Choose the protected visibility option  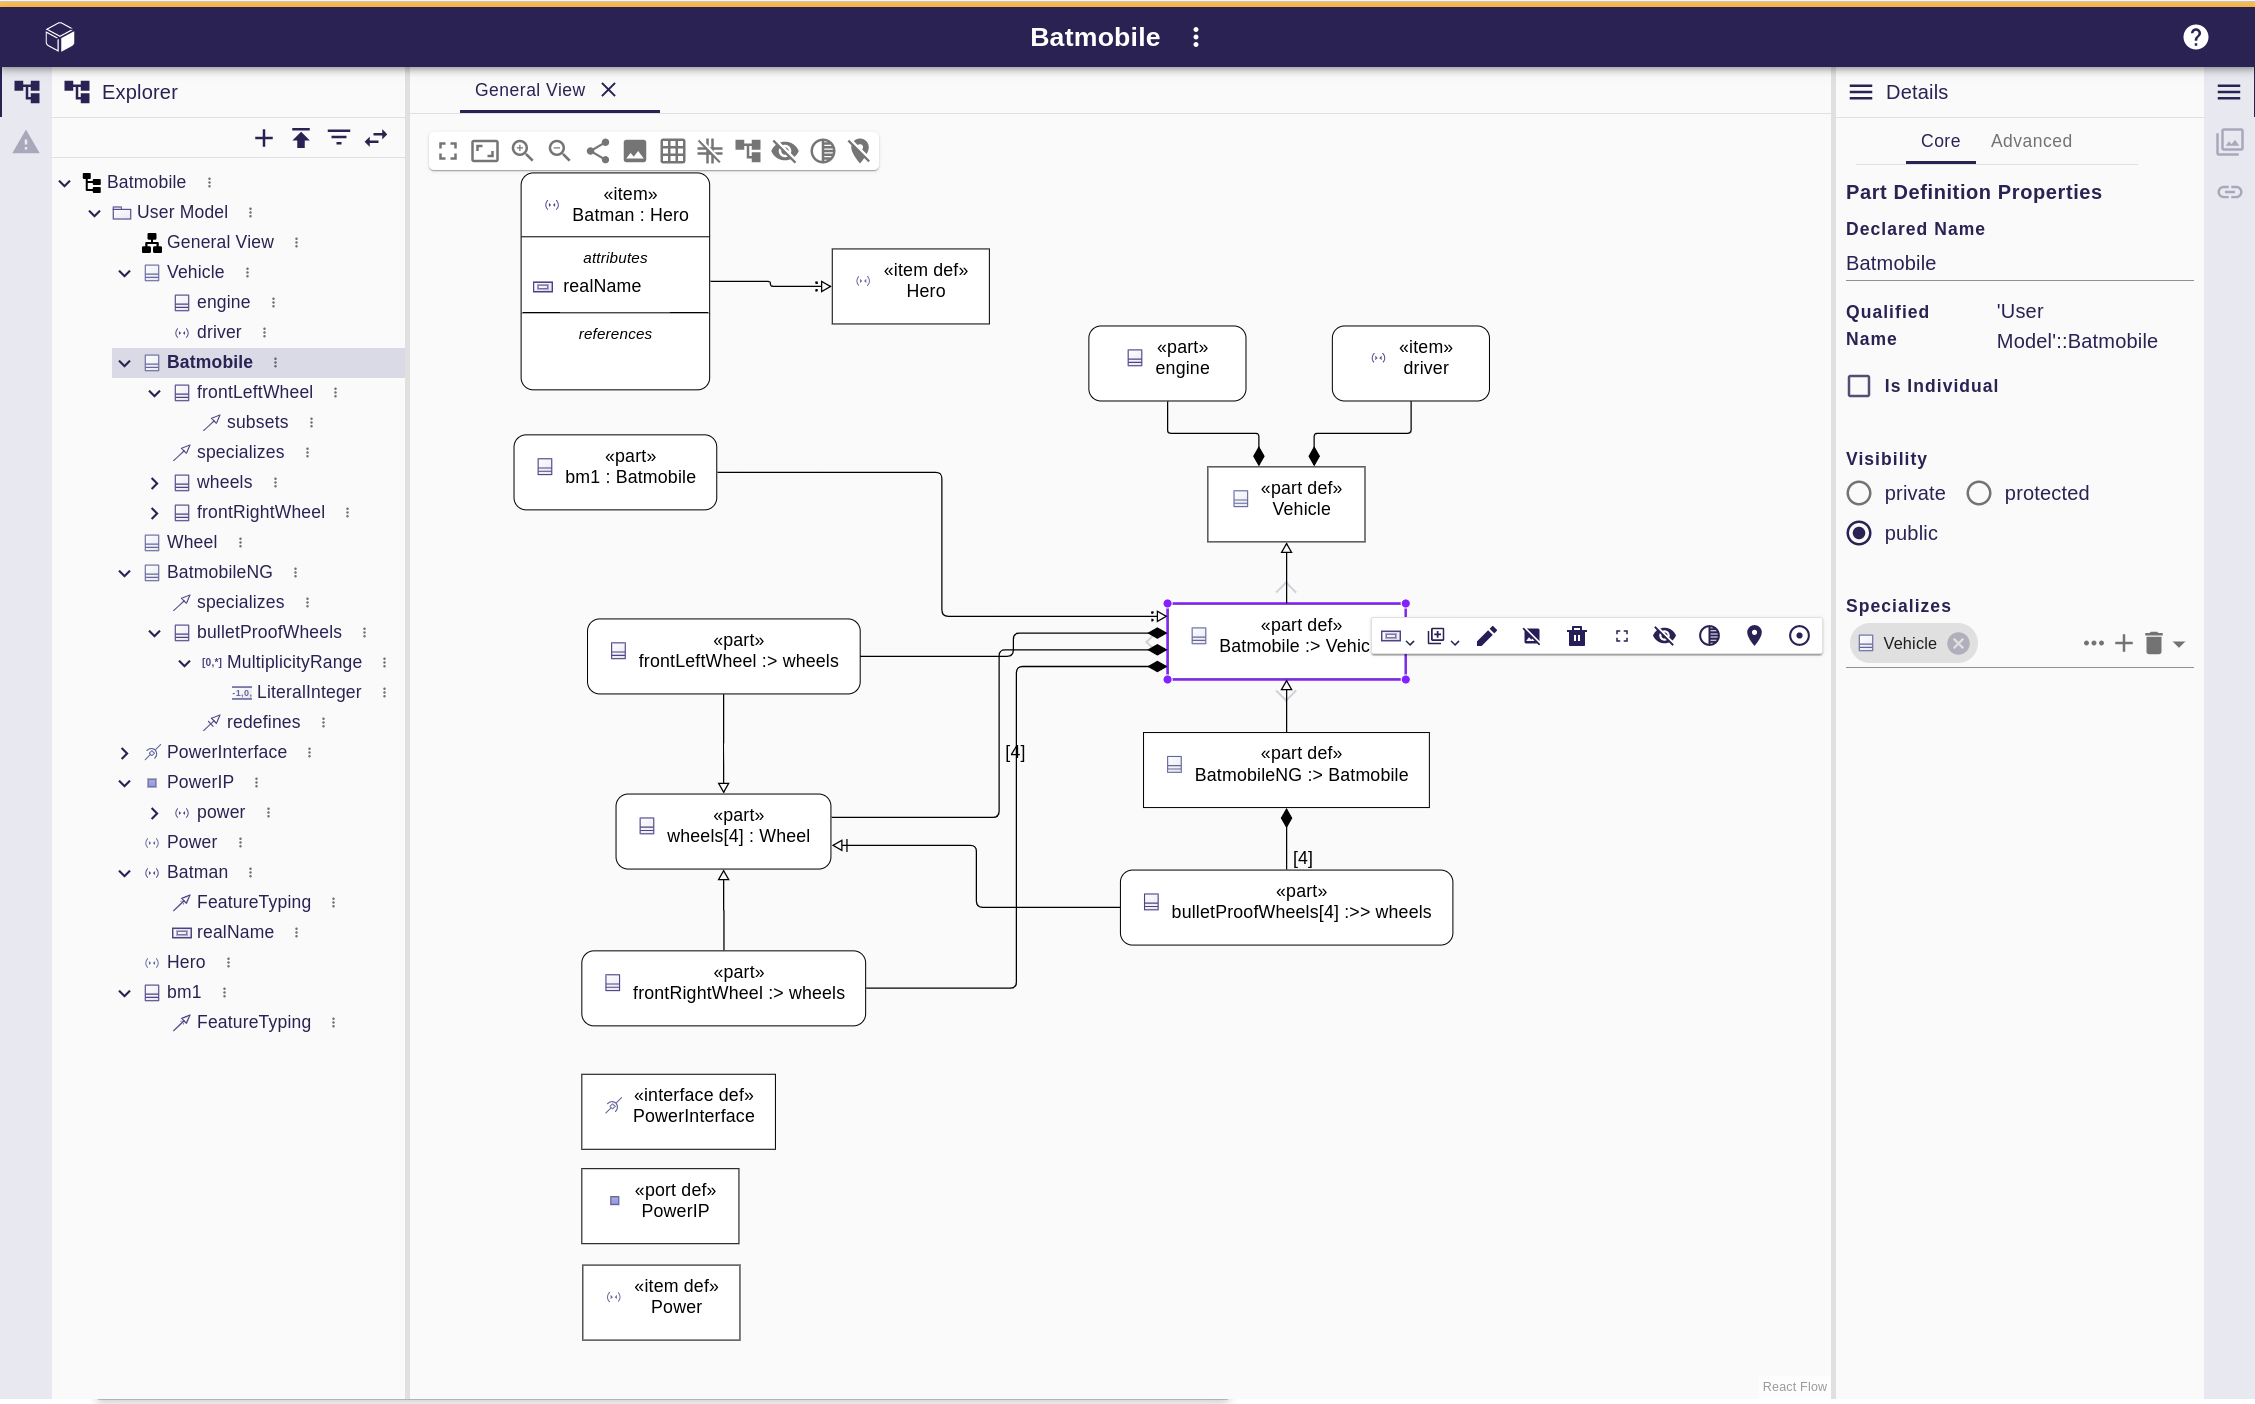coord(1978,493)
